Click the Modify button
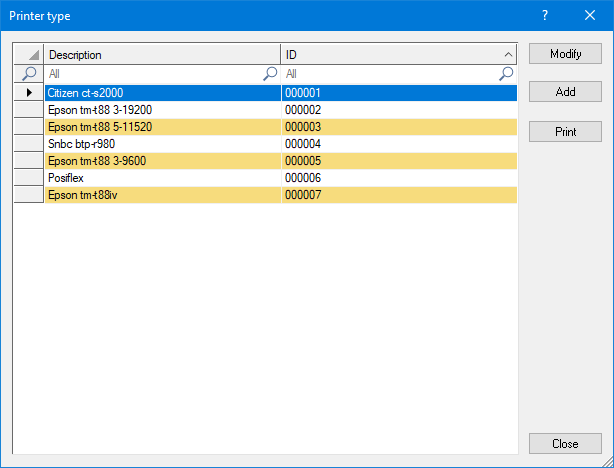Screen dimensions: 614x468 pos(565,54)
